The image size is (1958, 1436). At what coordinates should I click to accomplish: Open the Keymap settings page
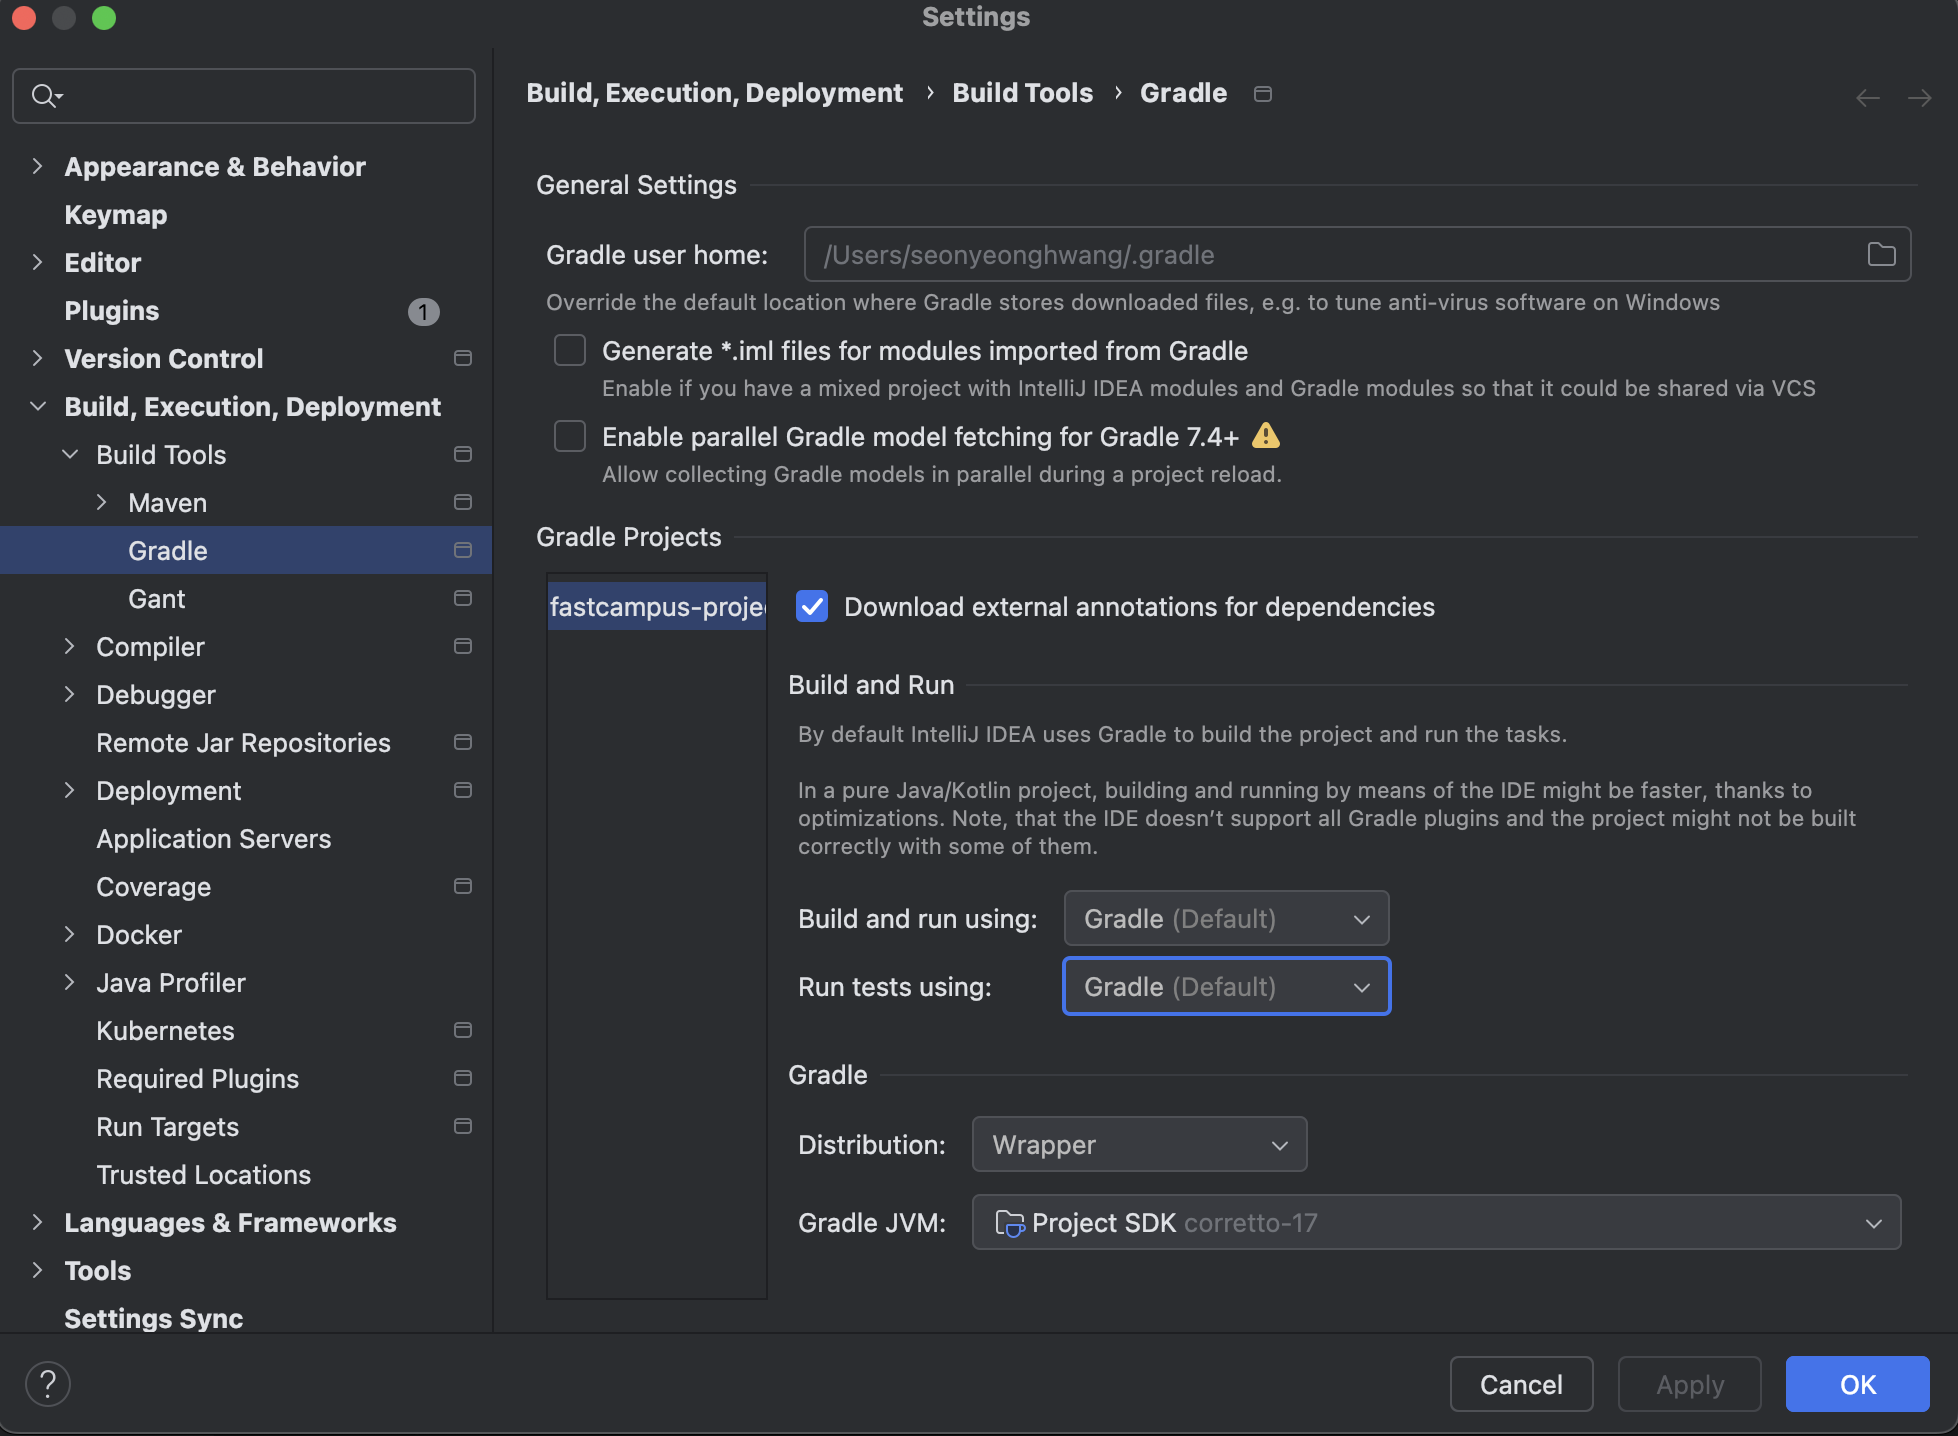[x=115, y=215]
